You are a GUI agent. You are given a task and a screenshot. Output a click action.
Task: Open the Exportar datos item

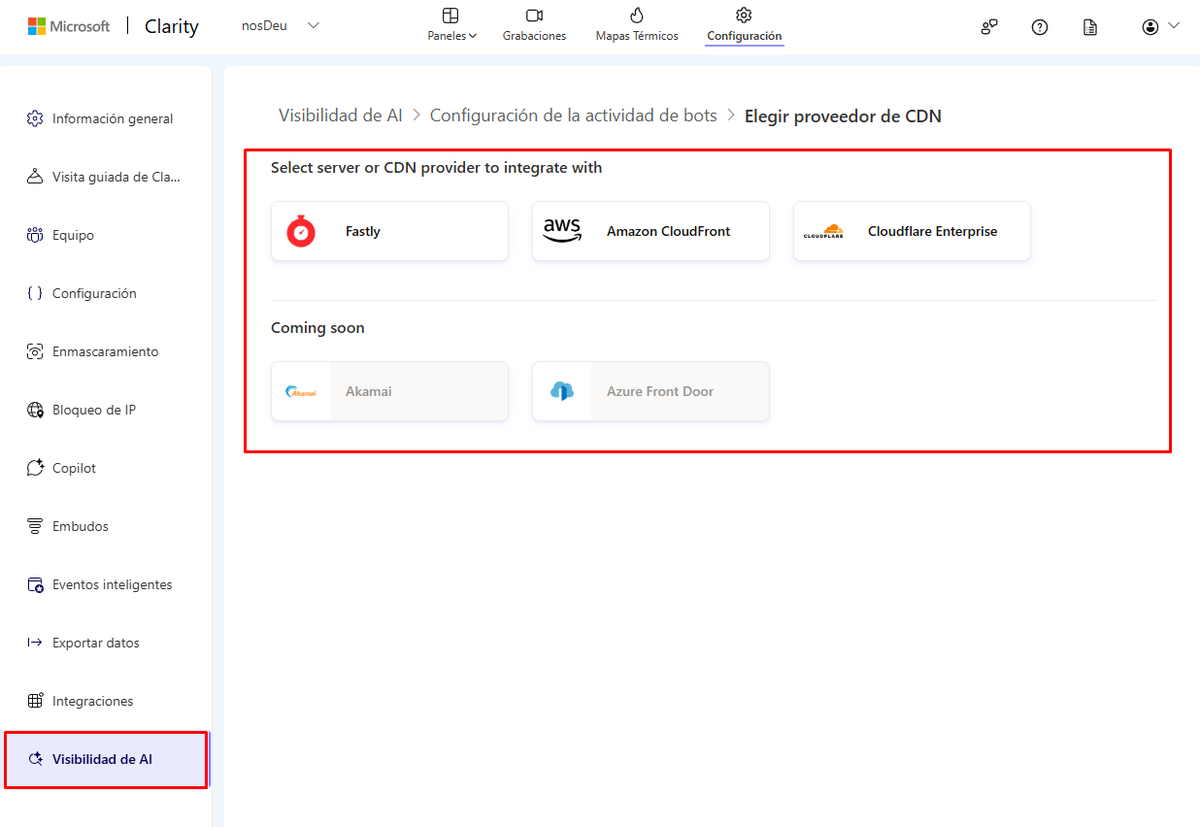106,643
